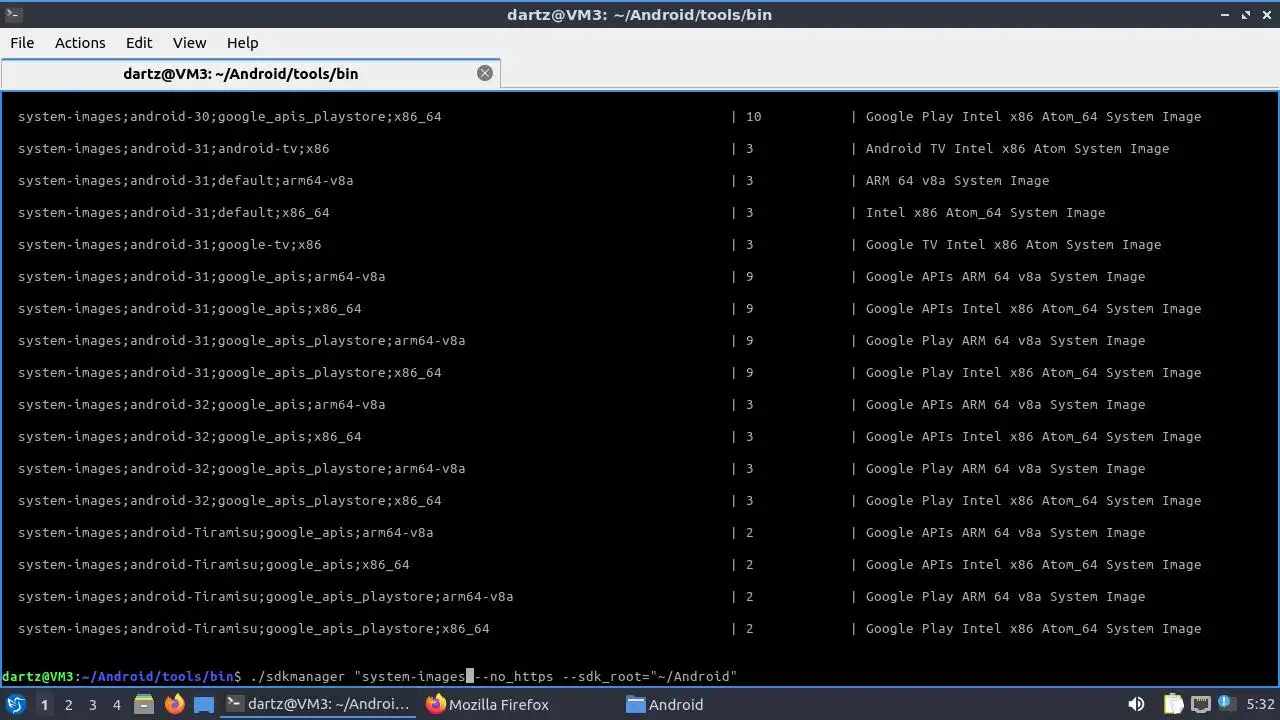Open the Help menu
1280x720 pixels.
[242, 43]
